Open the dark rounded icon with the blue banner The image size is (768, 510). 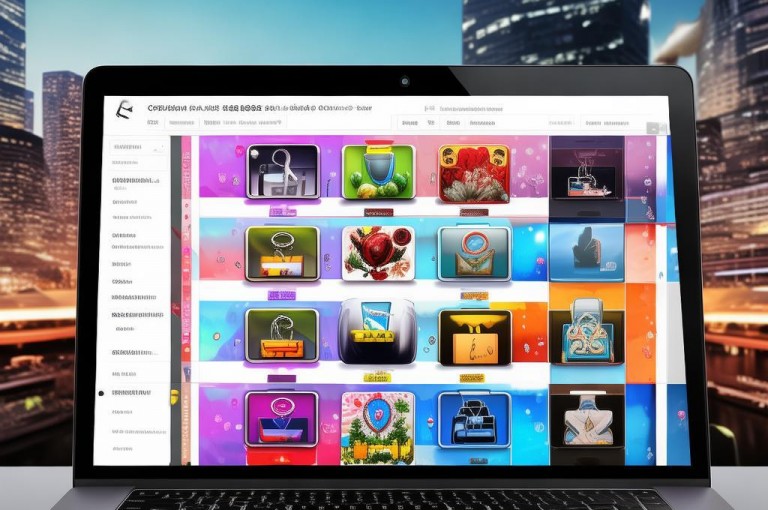(x=378, y=332)
